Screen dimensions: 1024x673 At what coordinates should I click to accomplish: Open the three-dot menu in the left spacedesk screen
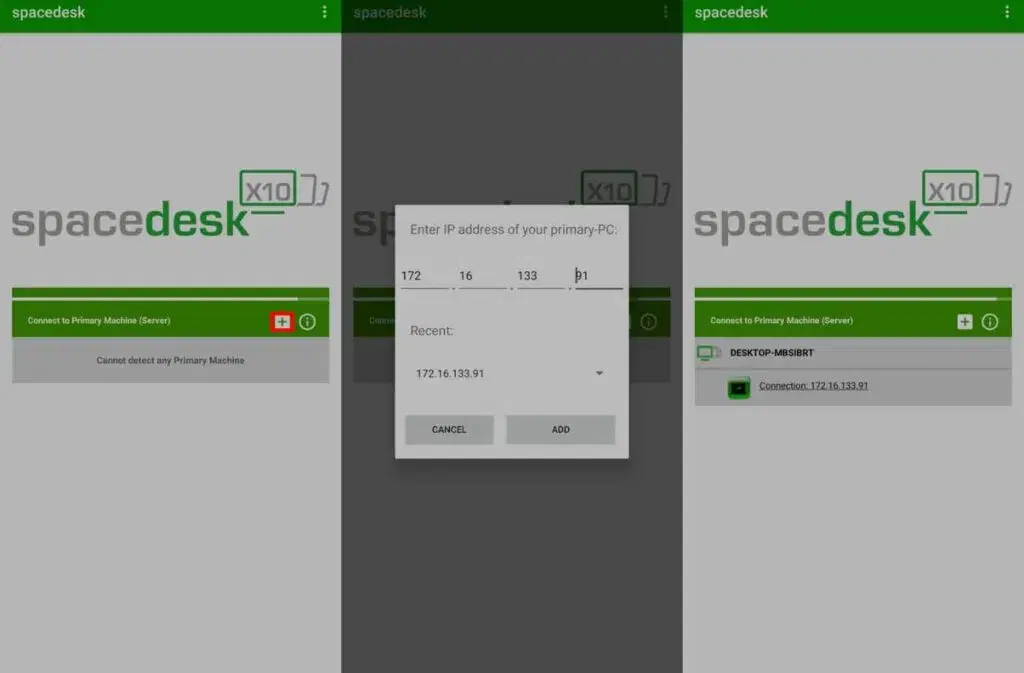[325, 12]
